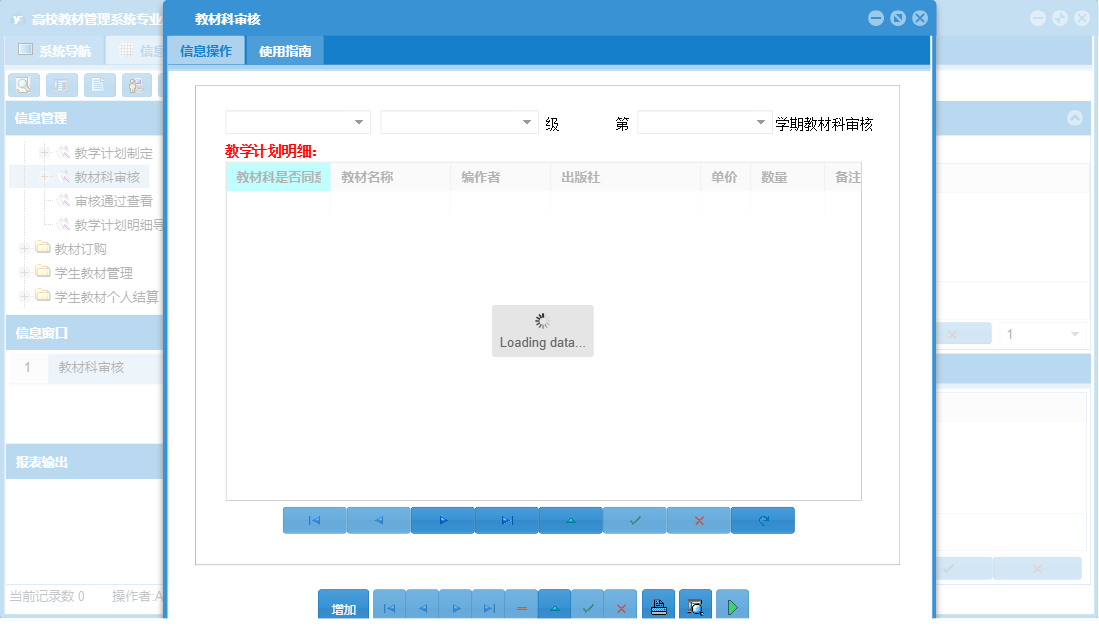Screen dimensions: 1099x635
Task: Click the print icon at the bottom toolbar
Action: [x=658, y=604]
